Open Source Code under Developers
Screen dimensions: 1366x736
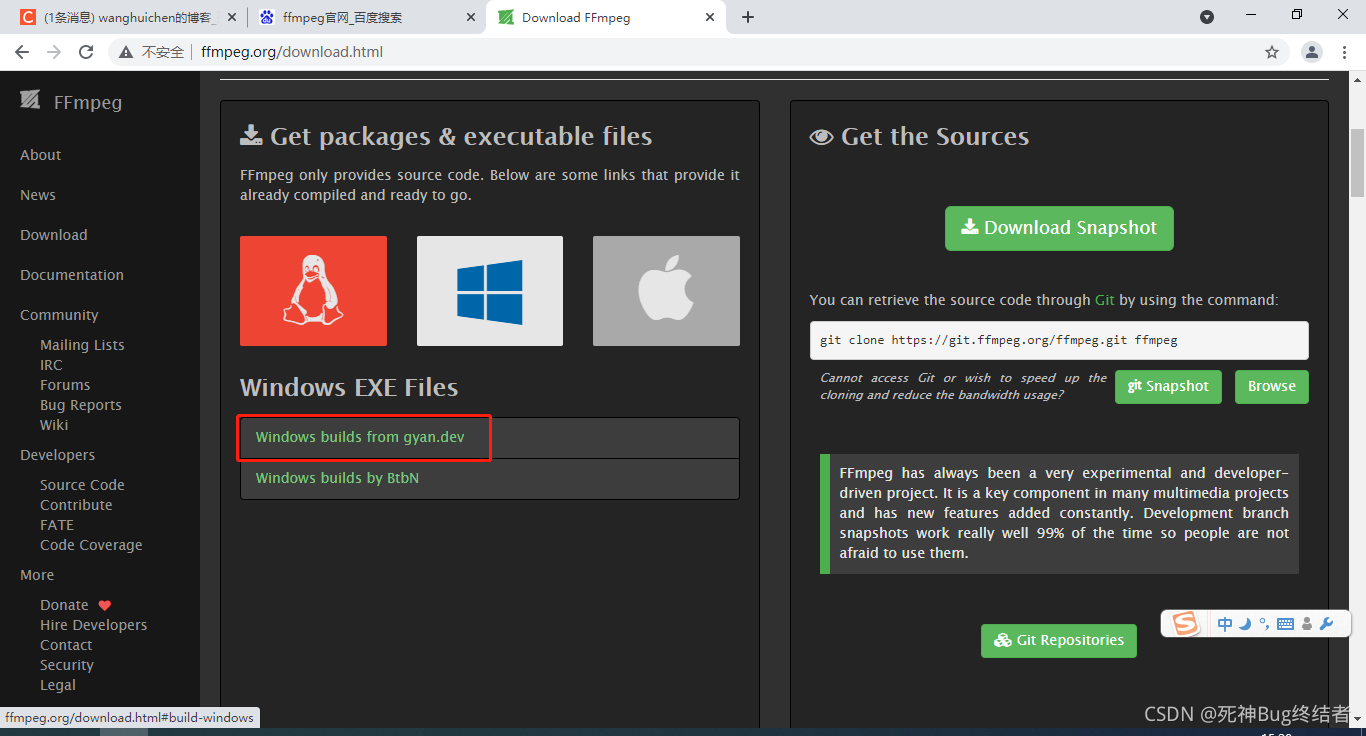82,485
